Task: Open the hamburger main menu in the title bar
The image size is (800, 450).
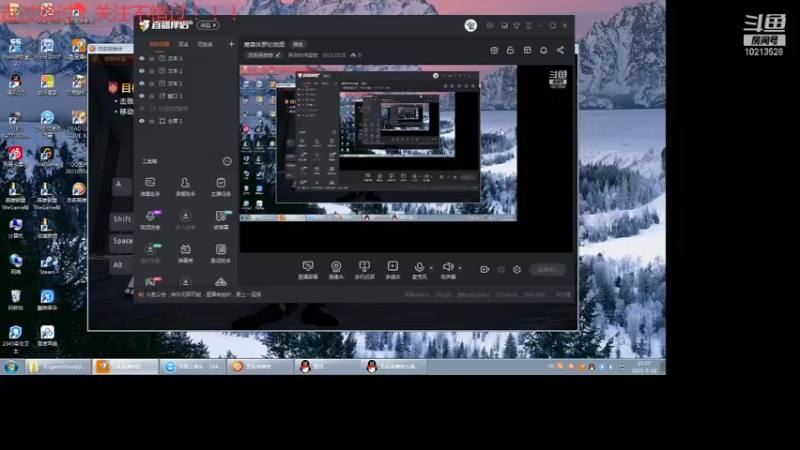Action: tap(529, 26)
